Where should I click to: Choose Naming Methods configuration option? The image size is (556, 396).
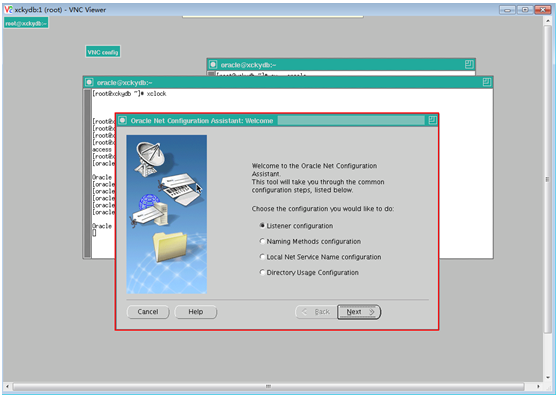pos(262,241)
